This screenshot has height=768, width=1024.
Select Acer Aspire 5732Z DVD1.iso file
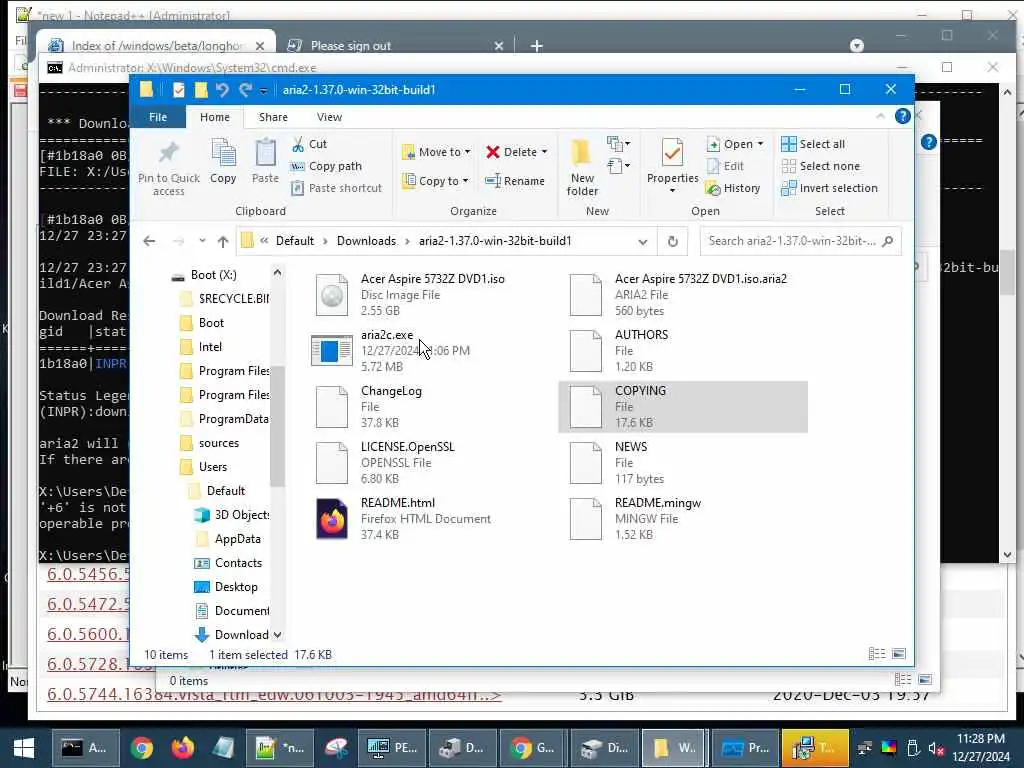[x=432, y=295]
